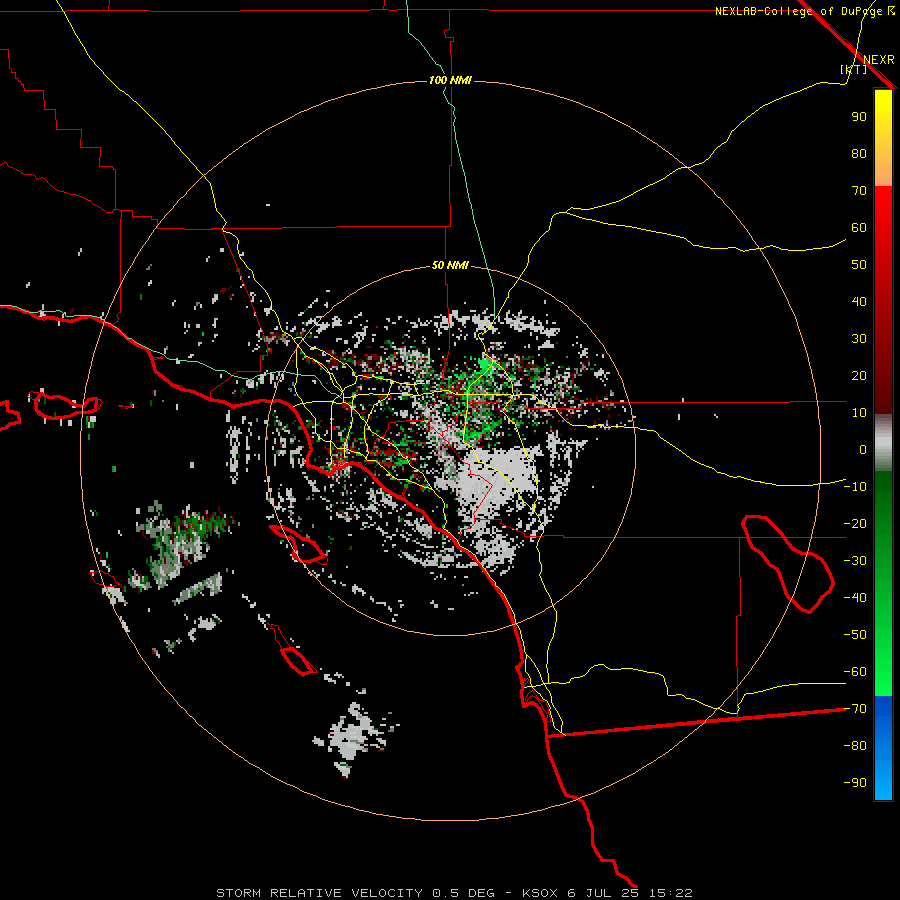Image resolution: width=900 pixels, height=900 pixels.
Task: Click the 6 JUL 25 date text
Action: (x=604, y=893)
